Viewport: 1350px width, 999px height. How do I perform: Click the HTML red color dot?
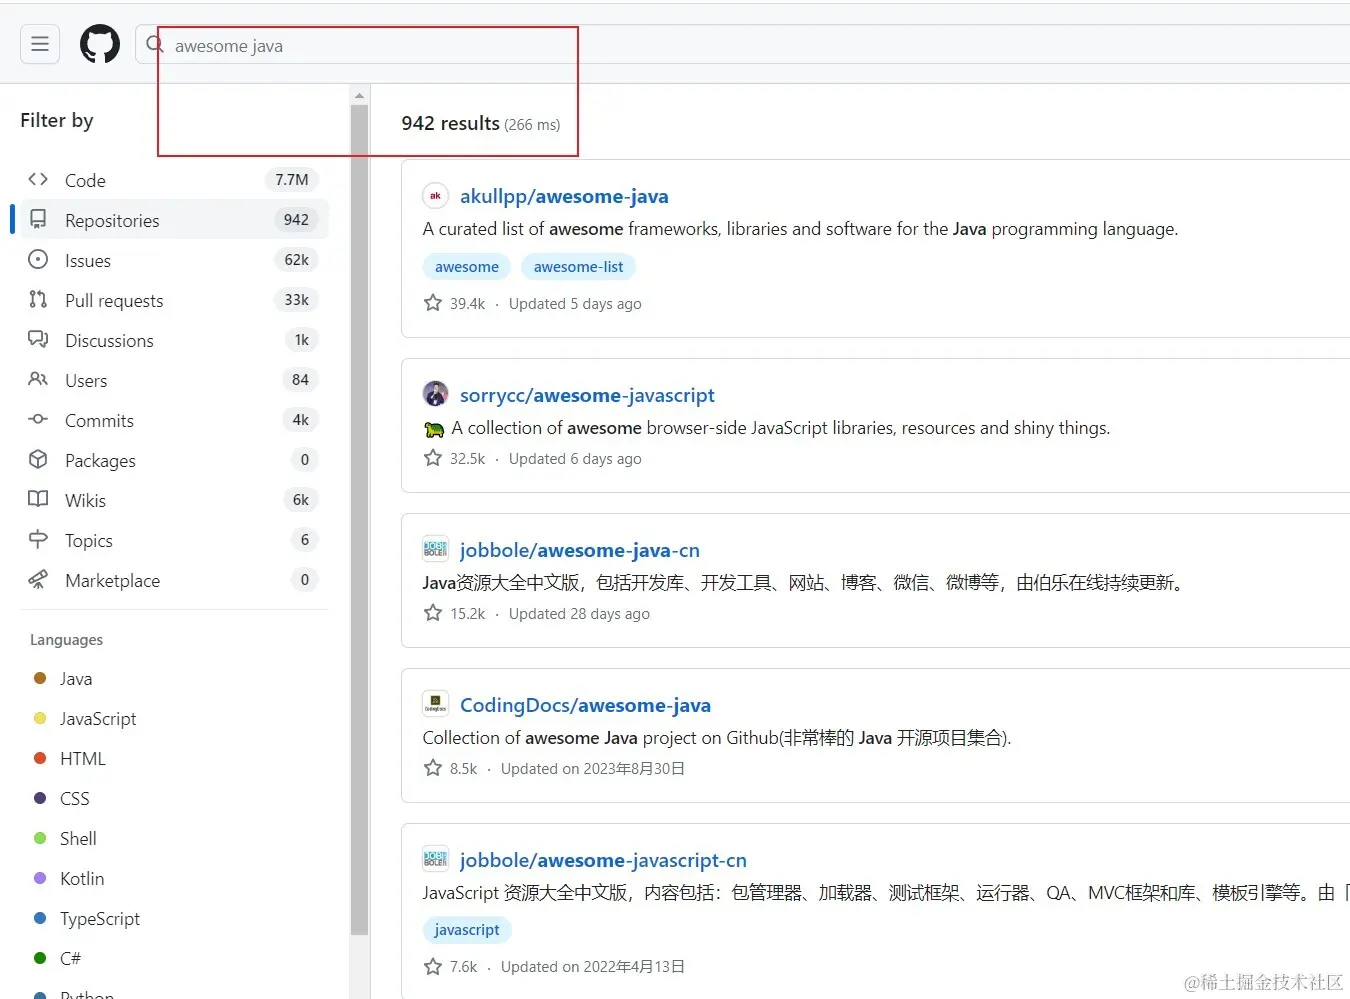(x=40, y=758)
